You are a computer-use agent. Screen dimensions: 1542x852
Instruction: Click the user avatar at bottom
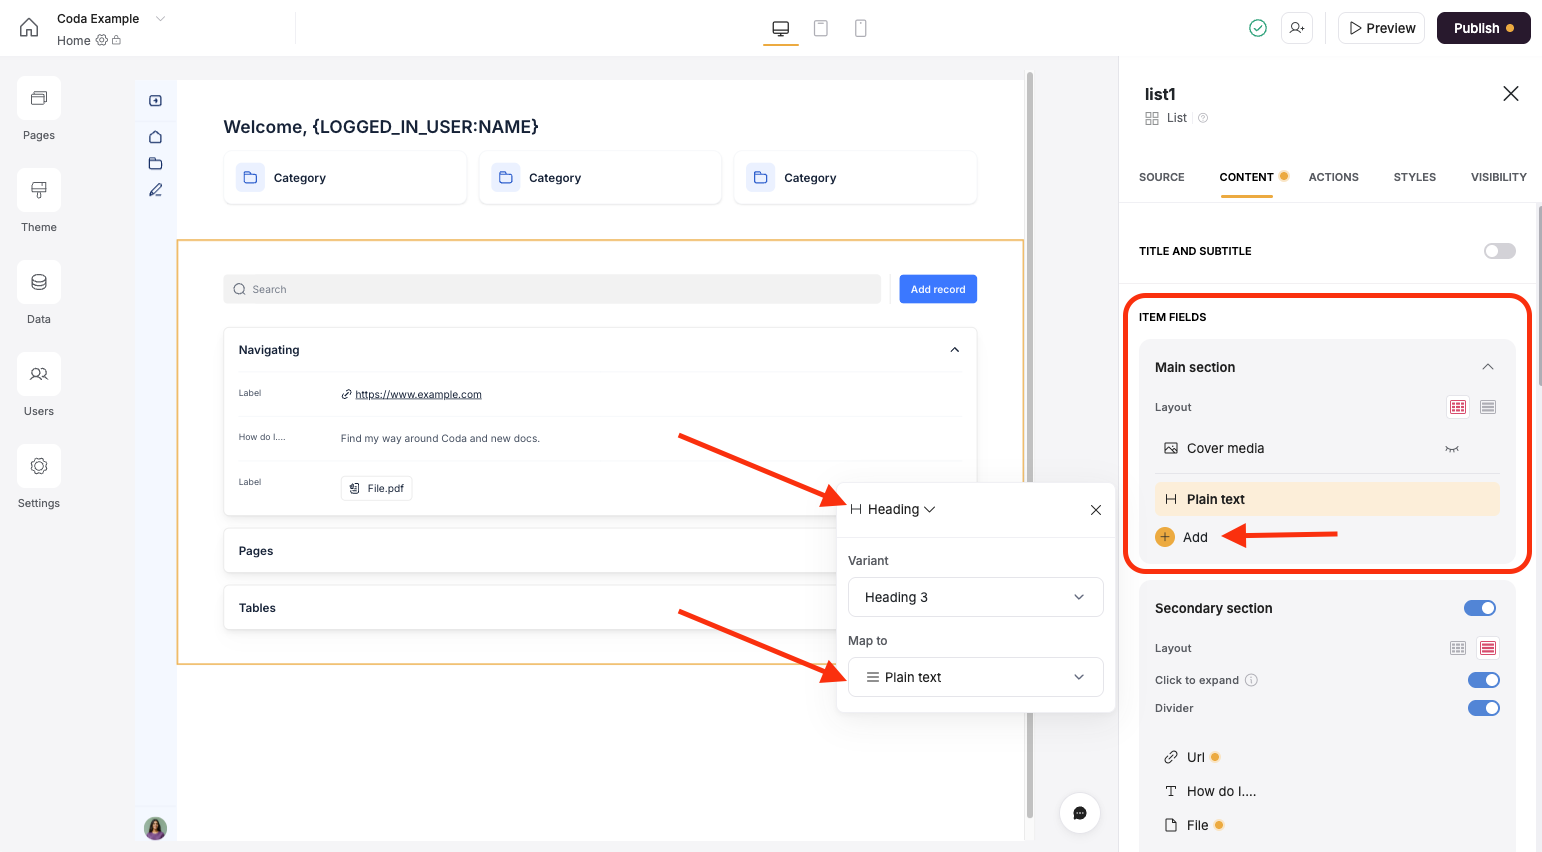[156, 828]
